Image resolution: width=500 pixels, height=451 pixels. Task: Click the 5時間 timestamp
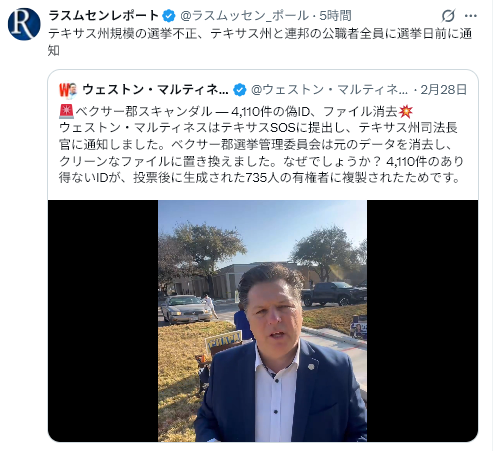coord(335,16)
